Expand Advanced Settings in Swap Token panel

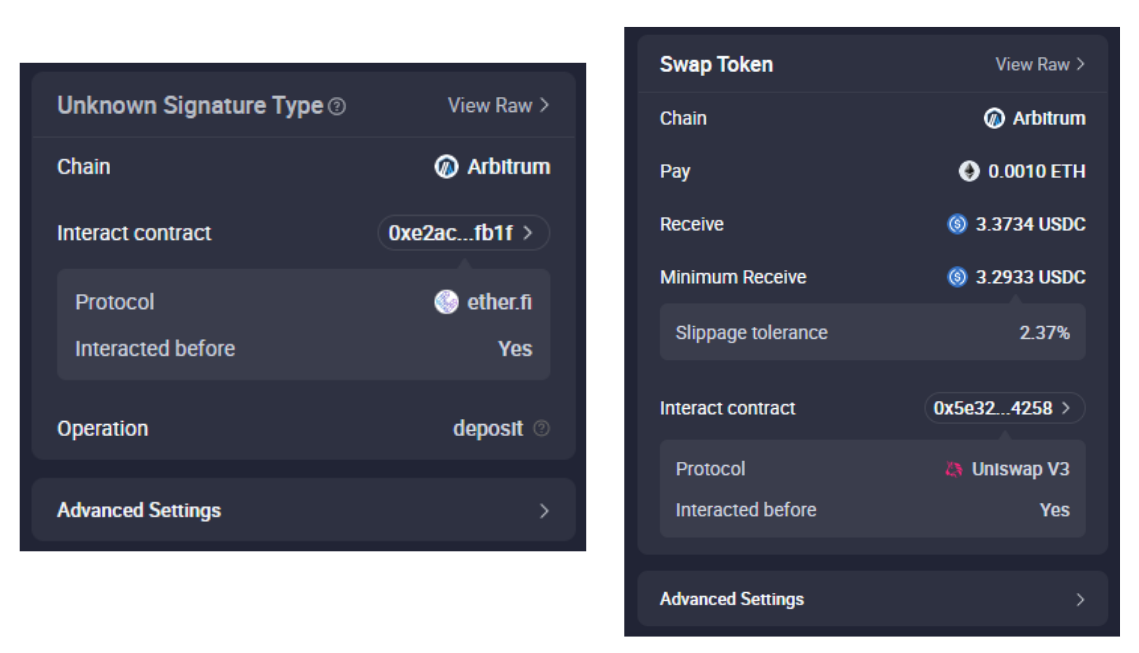(872, 599)
